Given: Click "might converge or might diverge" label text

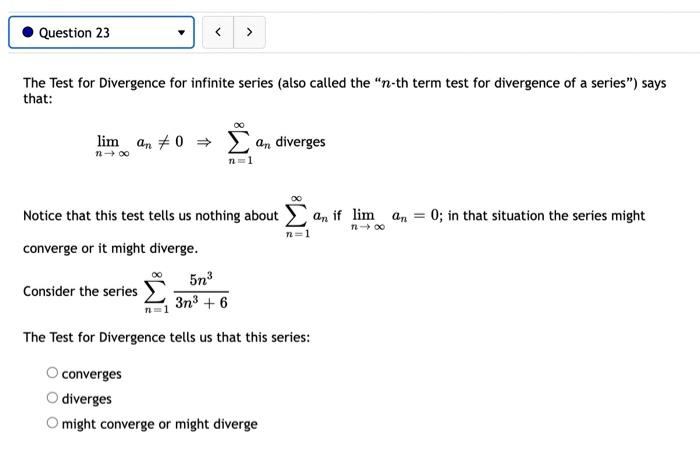Looking at the screenshot, I should (159, 424).
